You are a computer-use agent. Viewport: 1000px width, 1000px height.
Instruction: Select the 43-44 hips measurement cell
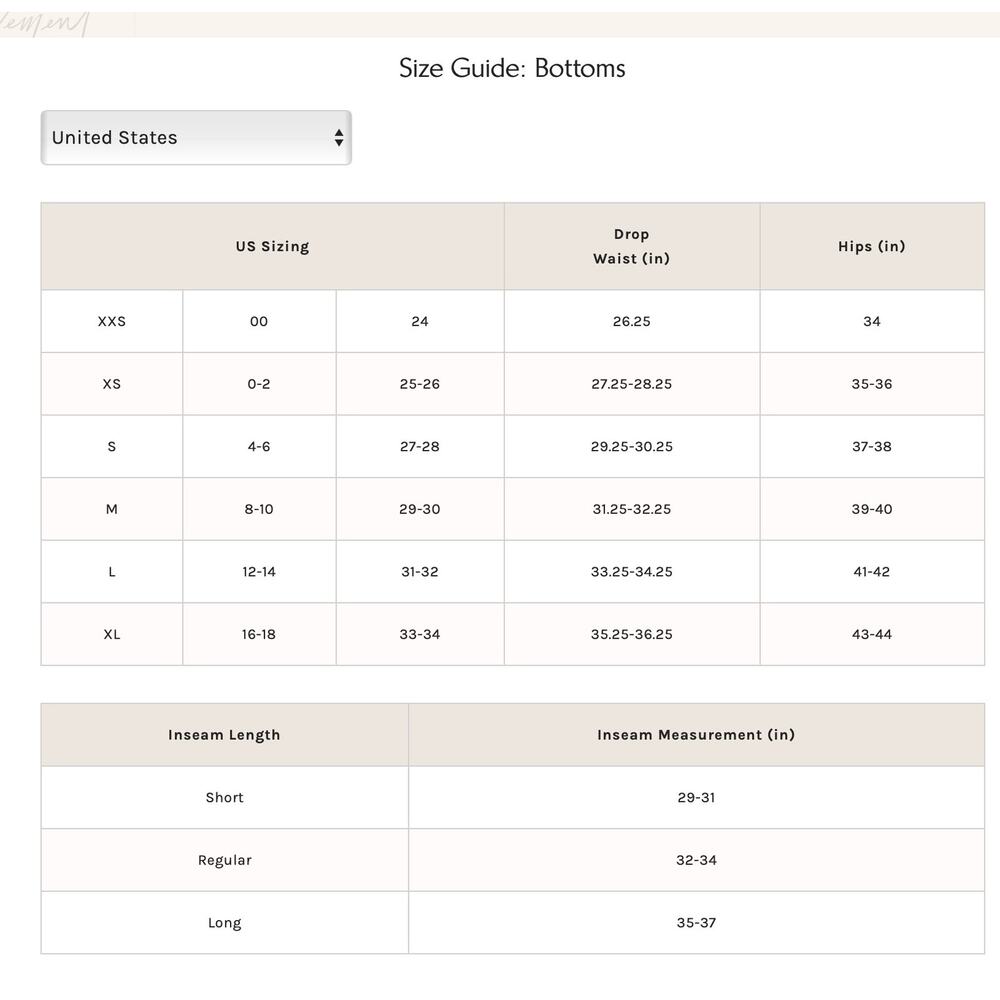(x=871, y=634)
